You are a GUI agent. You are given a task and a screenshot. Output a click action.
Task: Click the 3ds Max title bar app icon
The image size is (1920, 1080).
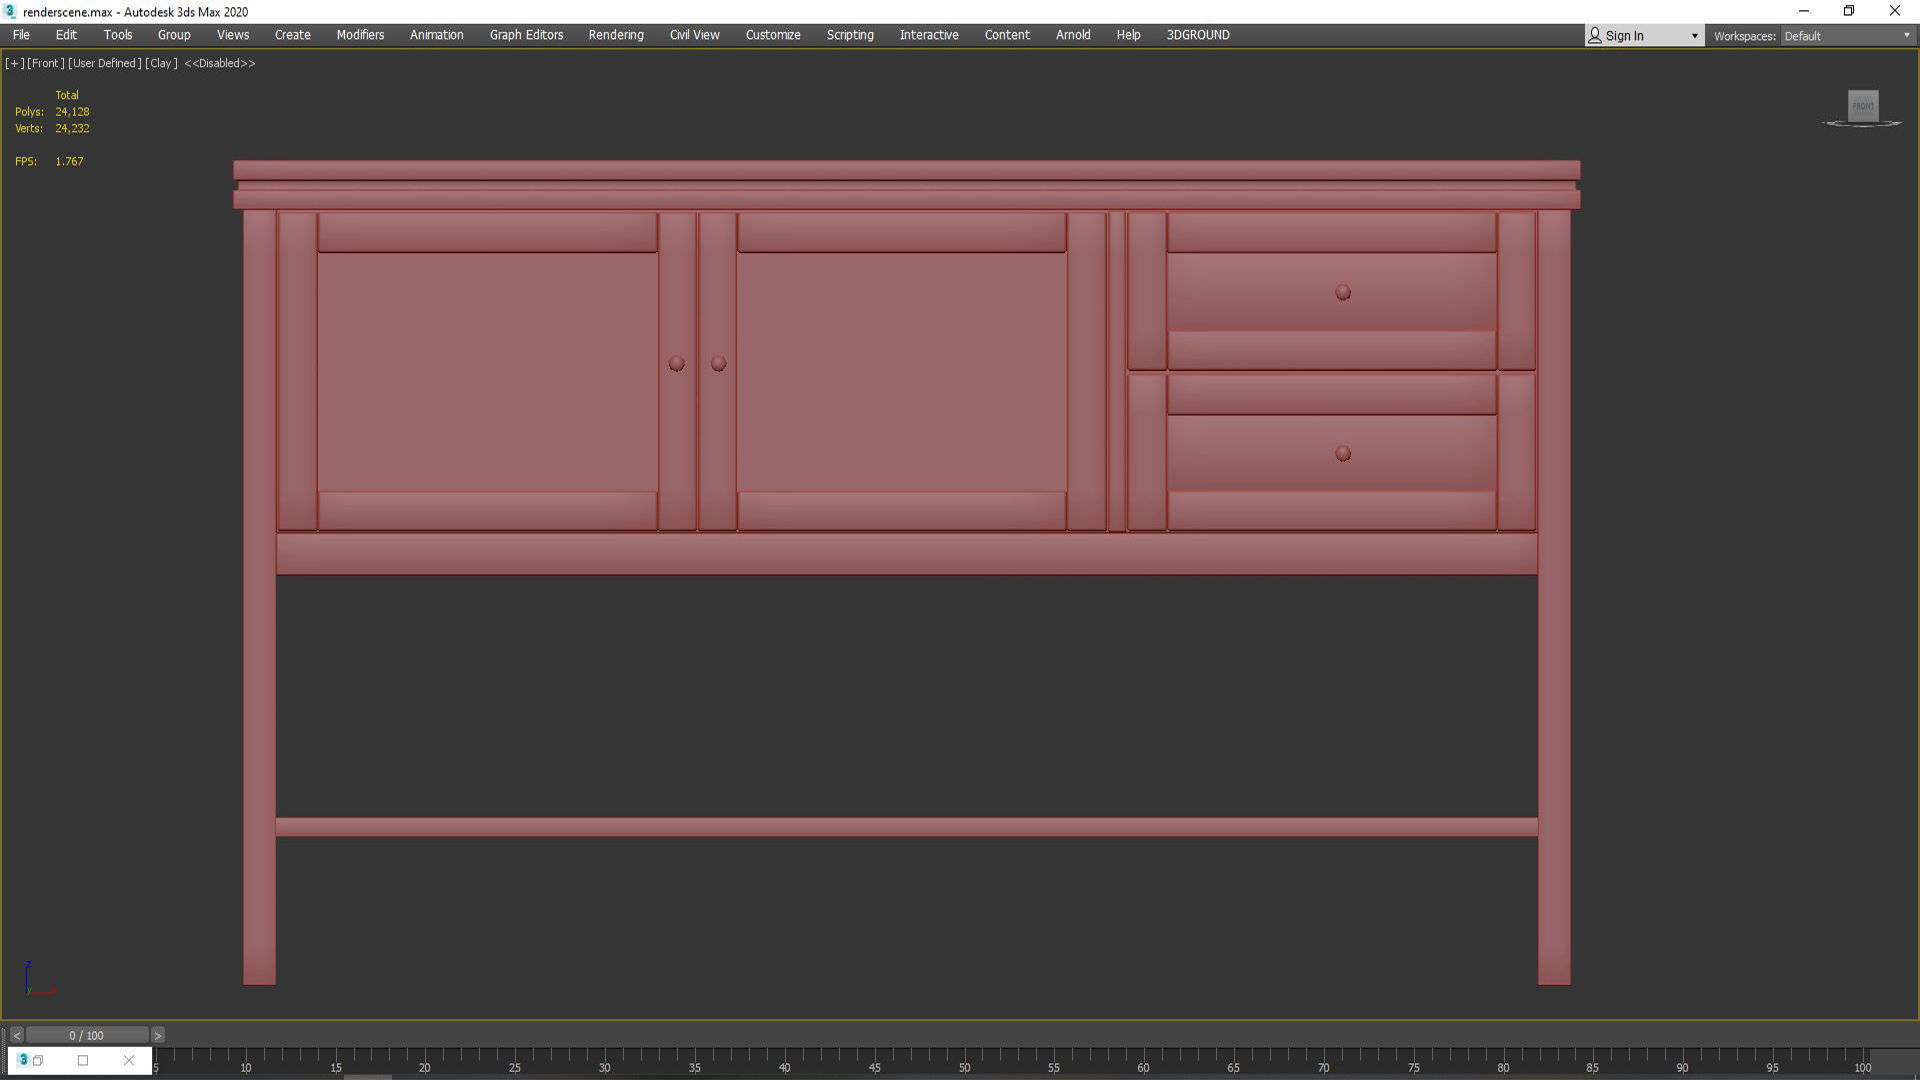(x=10, y=12)
